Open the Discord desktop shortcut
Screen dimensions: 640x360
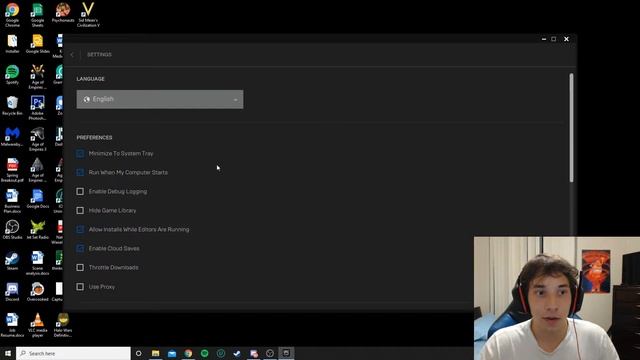(12, 292)
